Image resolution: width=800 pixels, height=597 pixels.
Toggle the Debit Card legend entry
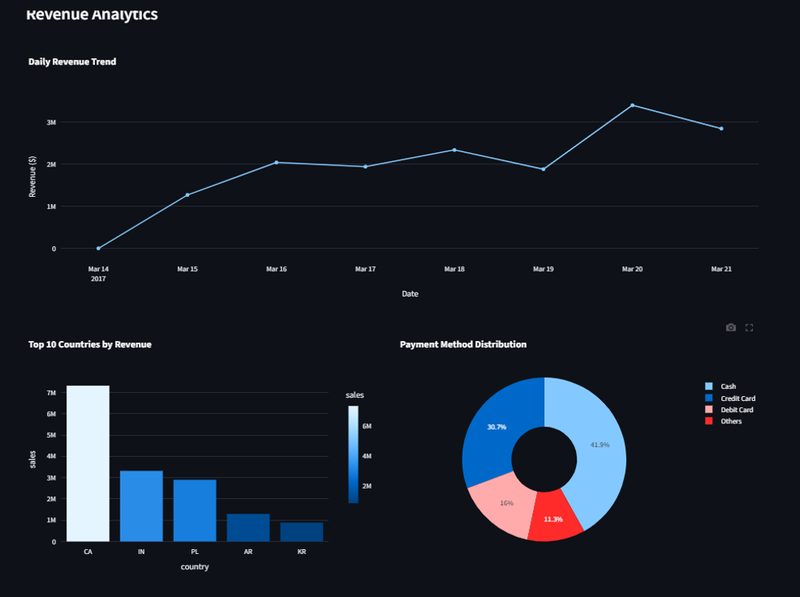(x=735, y=410)
